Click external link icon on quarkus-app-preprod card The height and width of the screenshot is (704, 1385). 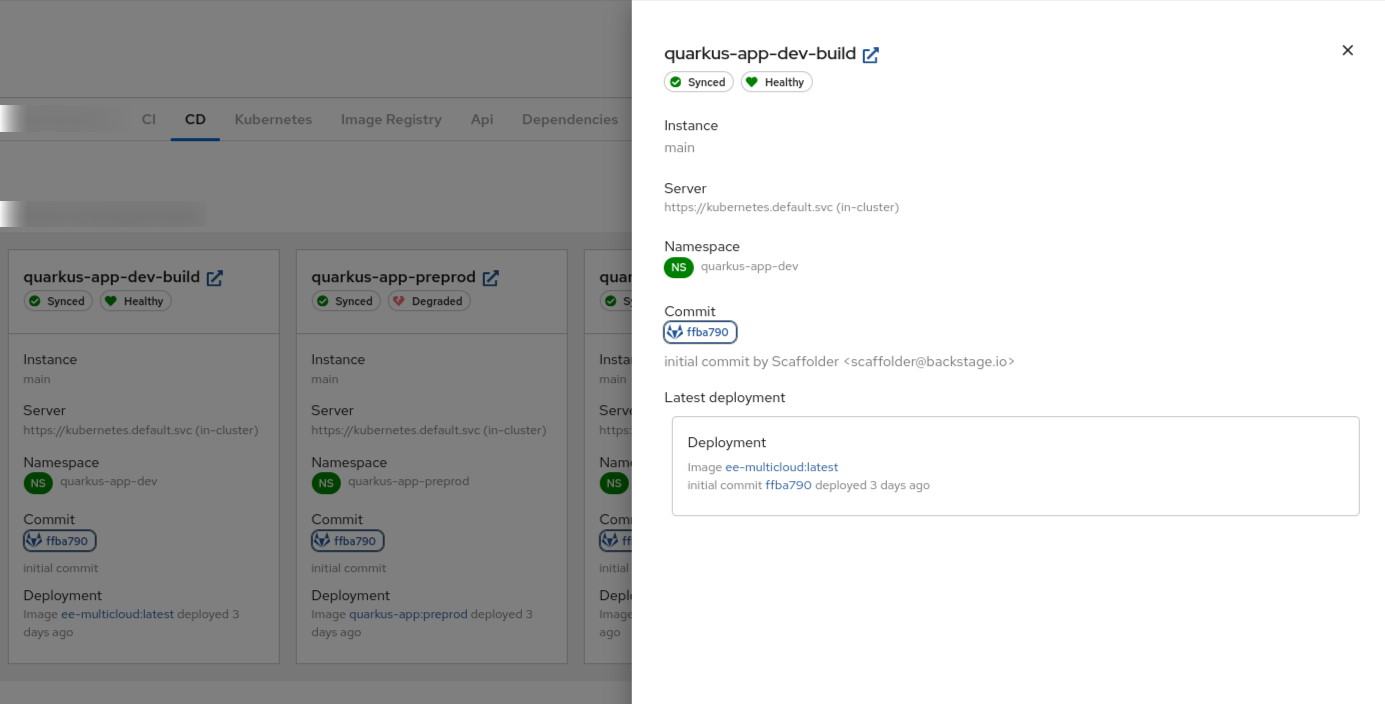point(490,278)
